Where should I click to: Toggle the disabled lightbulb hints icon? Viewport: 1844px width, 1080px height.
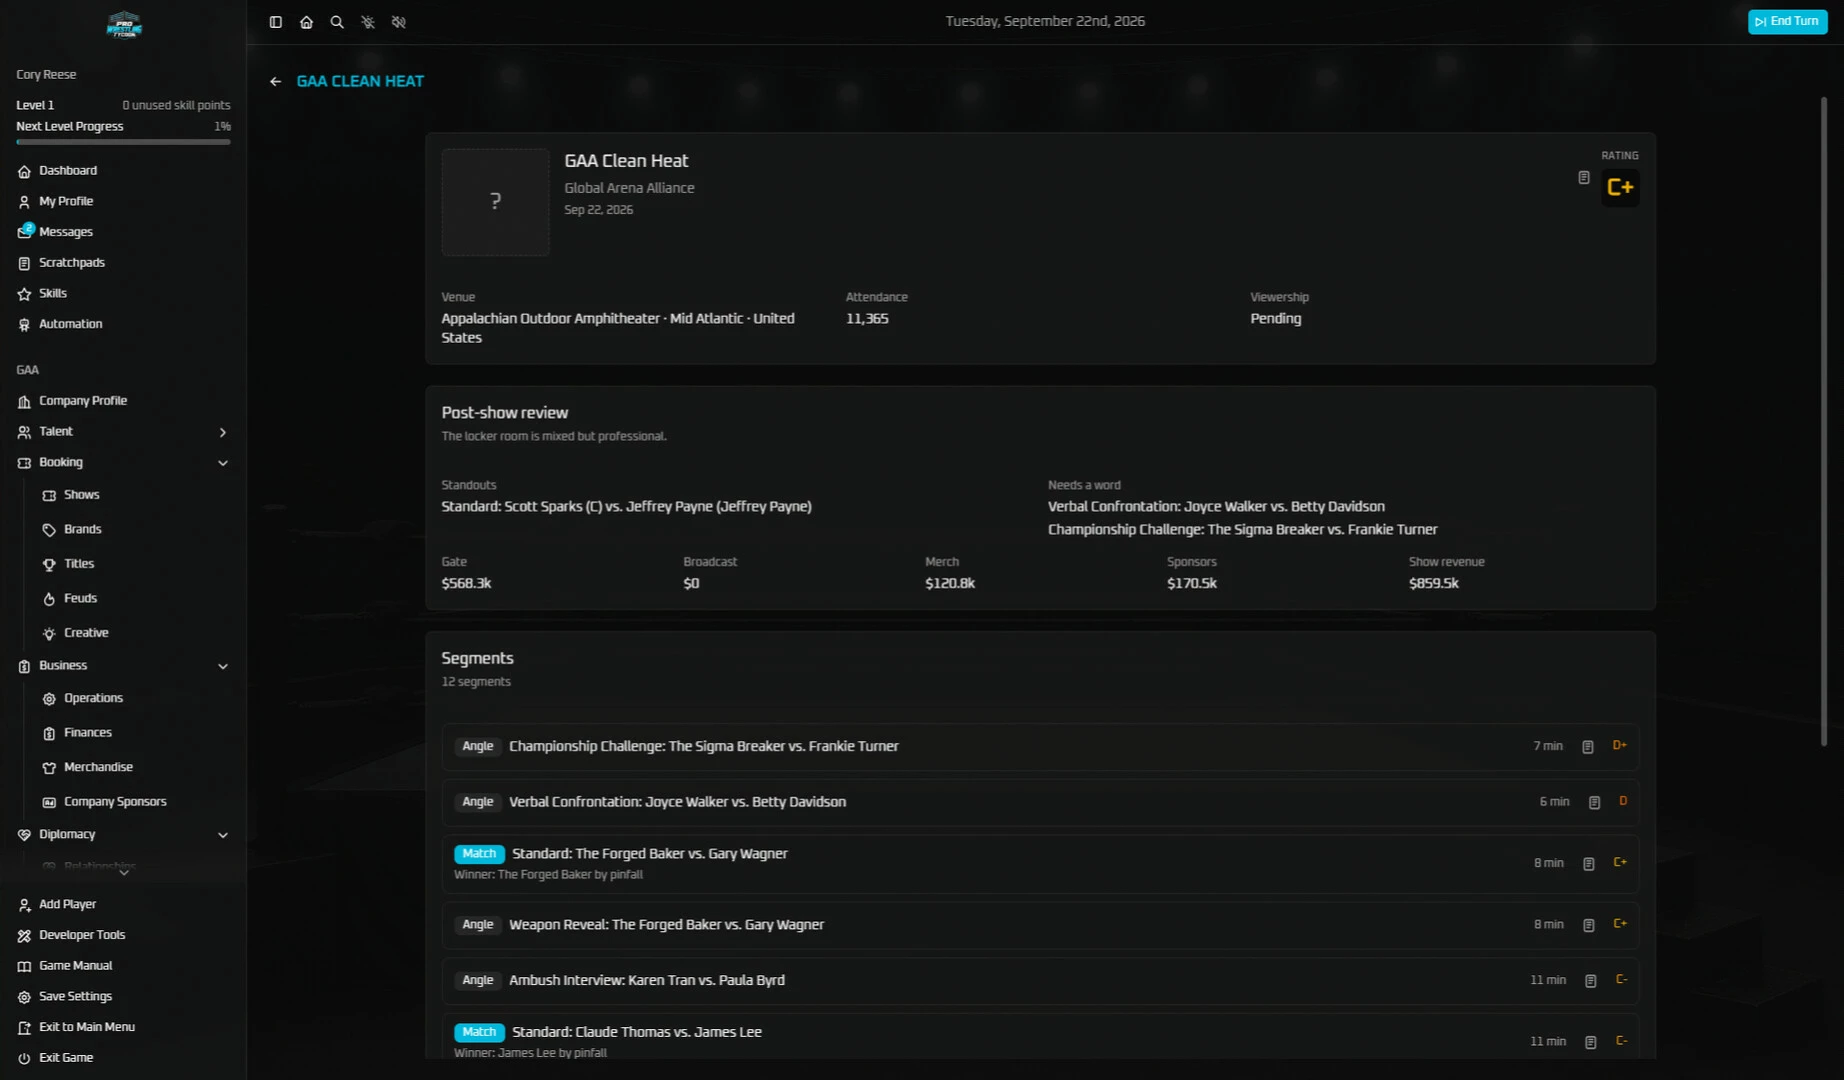368,22
